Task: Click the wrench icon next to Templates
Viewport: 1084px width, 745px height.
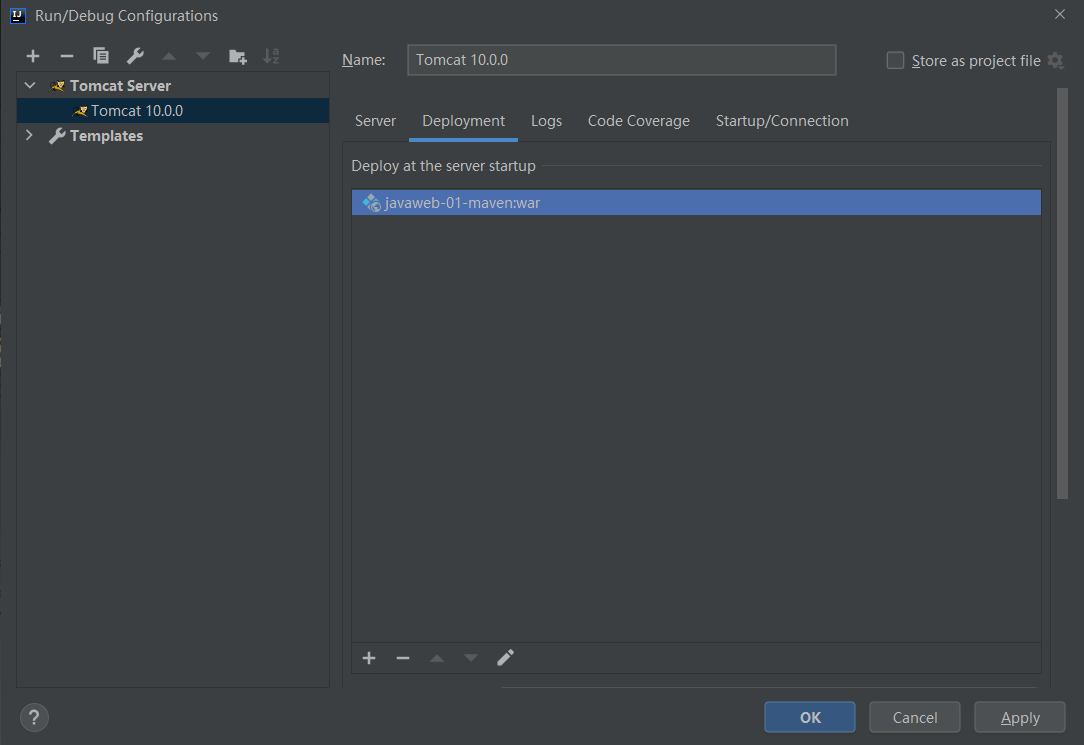Action: 57,136
